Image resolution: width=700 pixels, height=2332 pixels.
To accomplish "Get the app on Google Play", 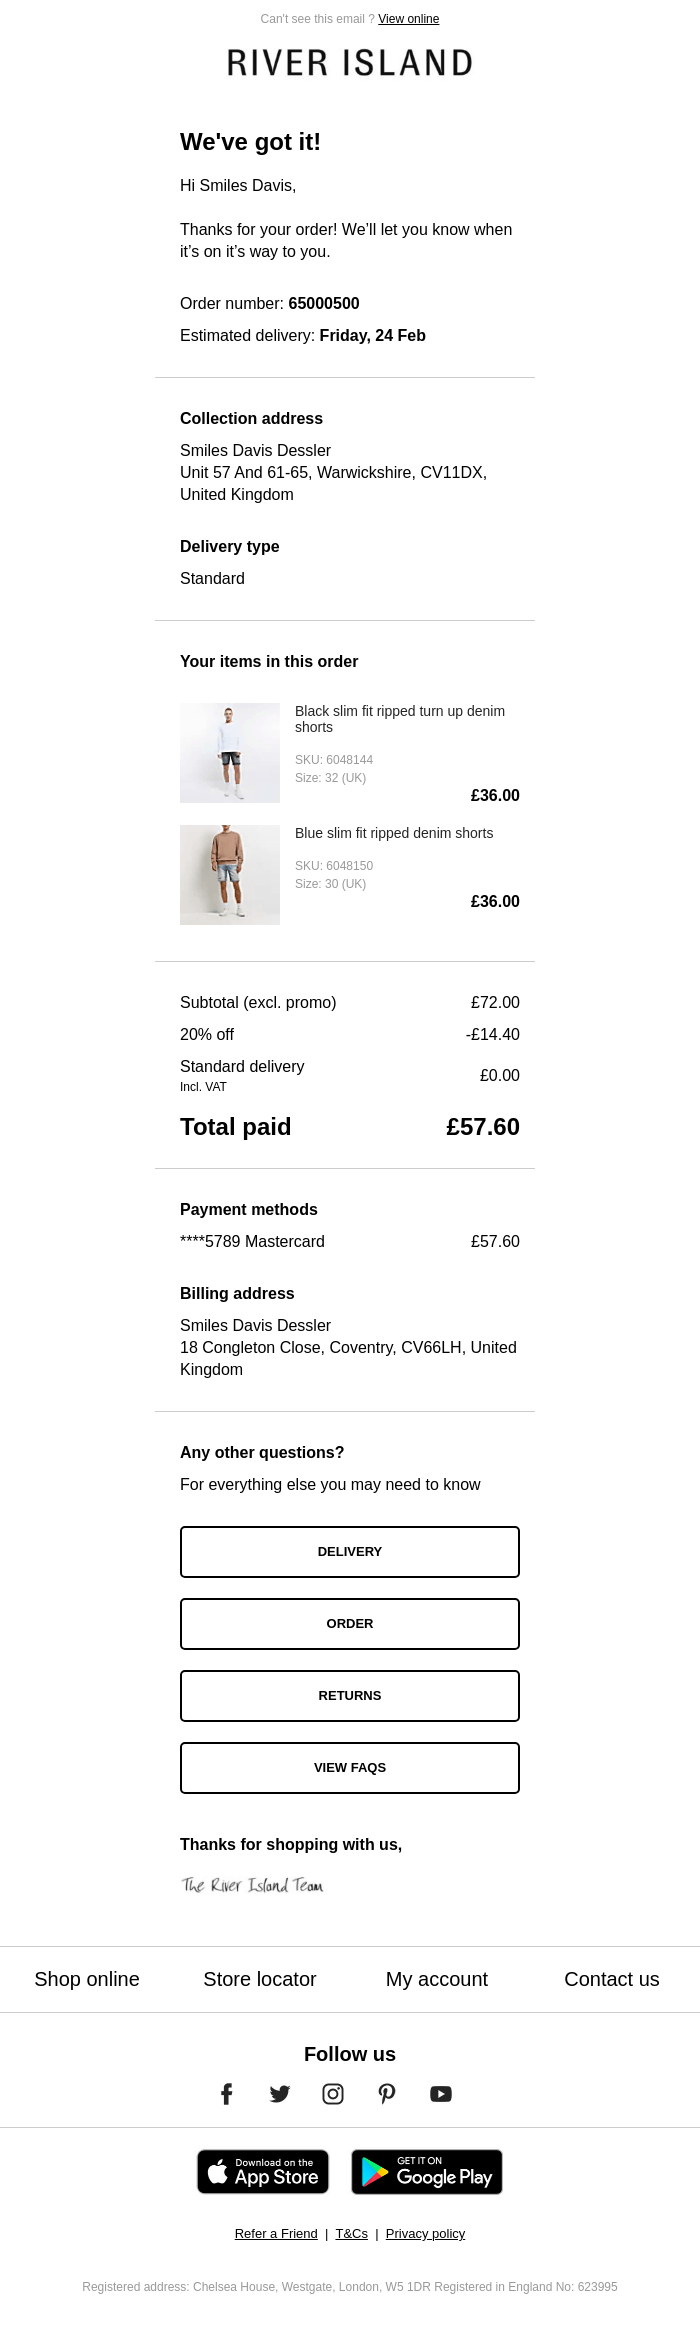I will 426,2171.
